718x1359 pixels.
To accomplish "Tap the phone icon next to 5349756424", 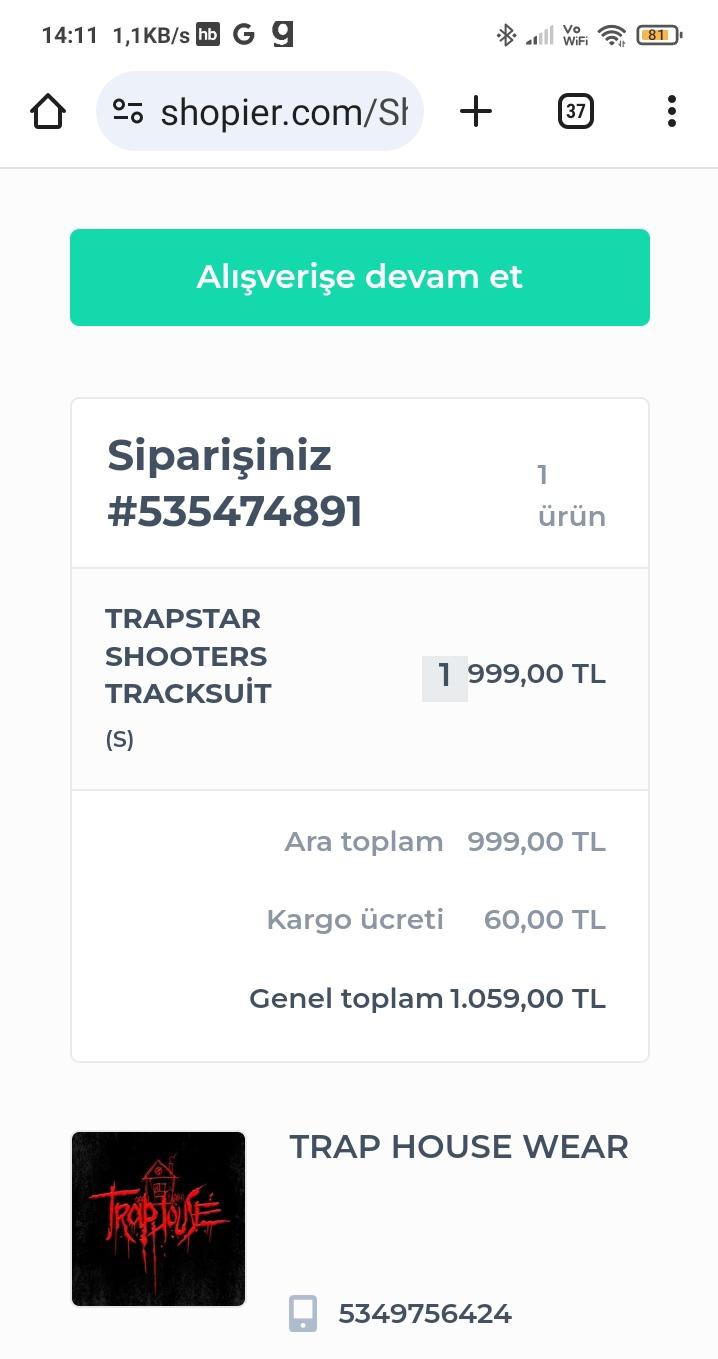I will tap(303, 1313).
